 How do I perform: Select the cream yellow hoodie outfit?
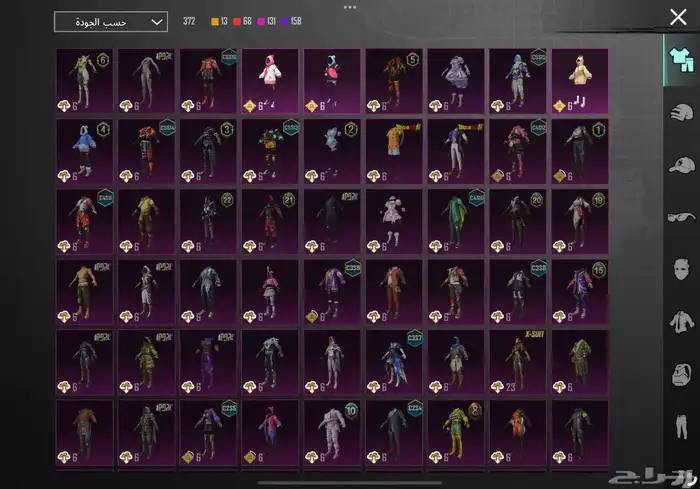tap(579, 81)
